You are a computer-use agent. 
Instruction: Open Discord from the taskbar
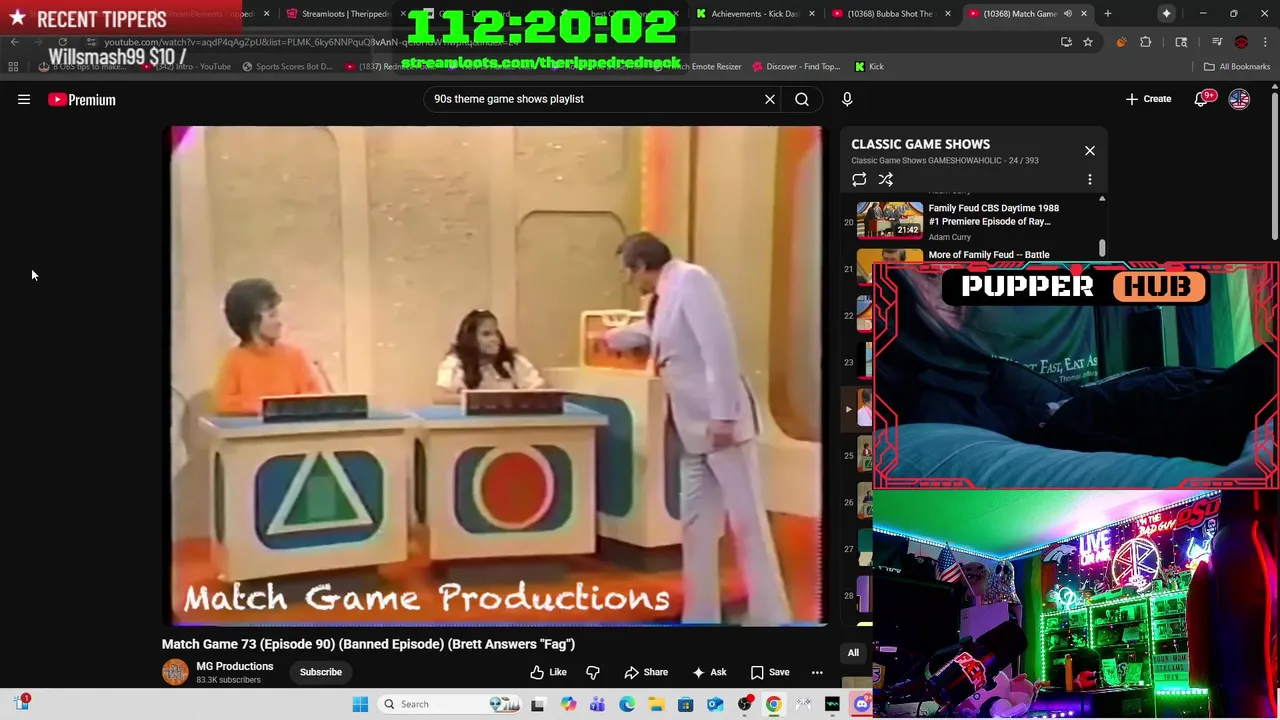[x=862, y=704]
